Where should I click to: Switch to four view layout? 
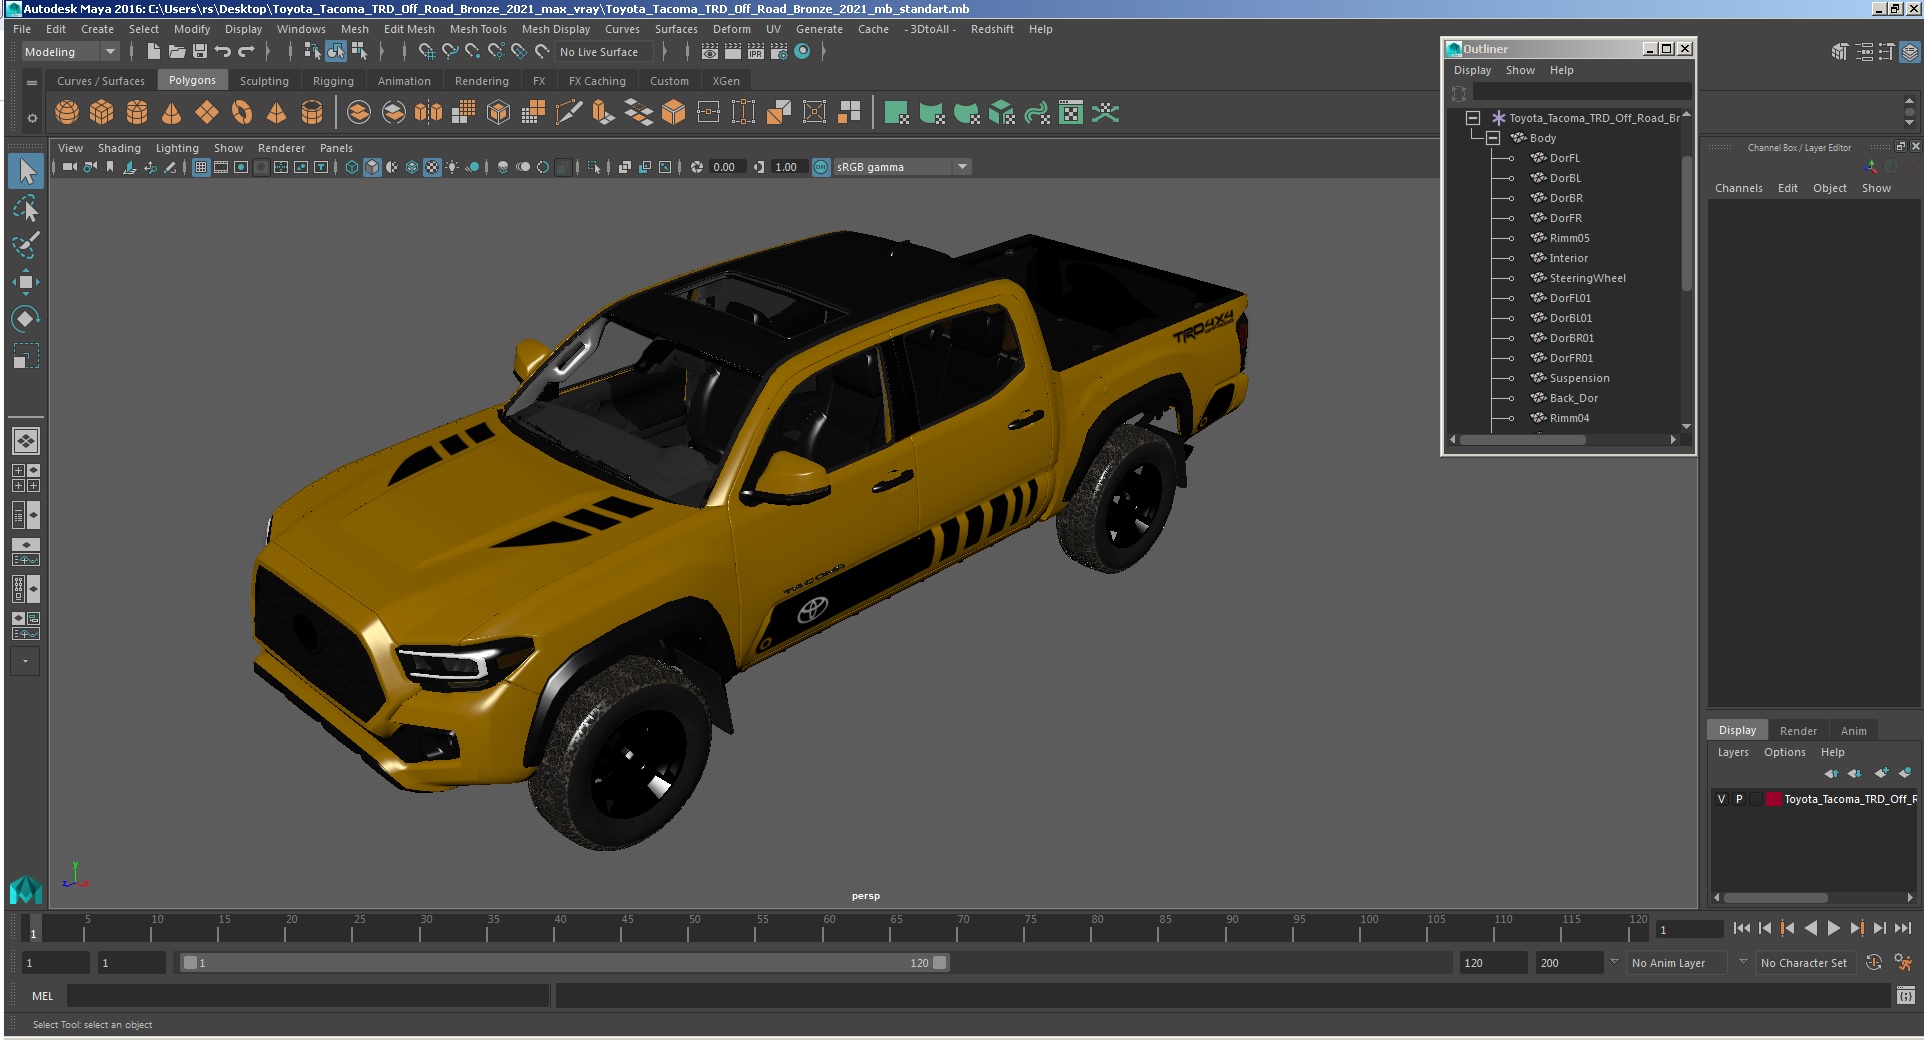[26, 478]
